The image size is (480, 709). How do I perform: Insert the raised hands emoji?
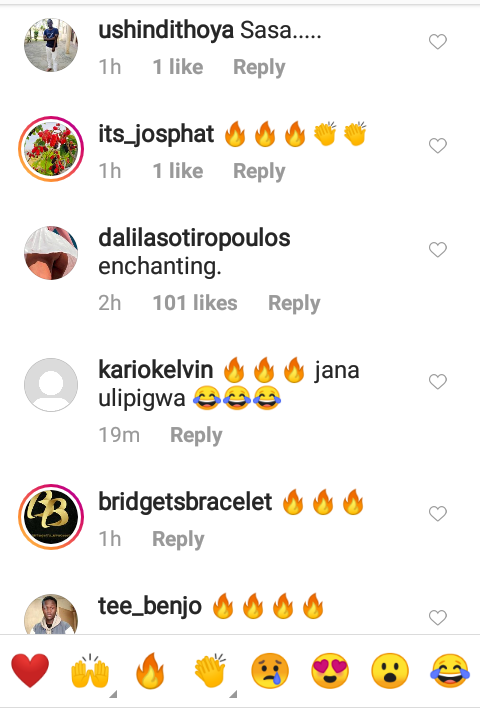90,671
